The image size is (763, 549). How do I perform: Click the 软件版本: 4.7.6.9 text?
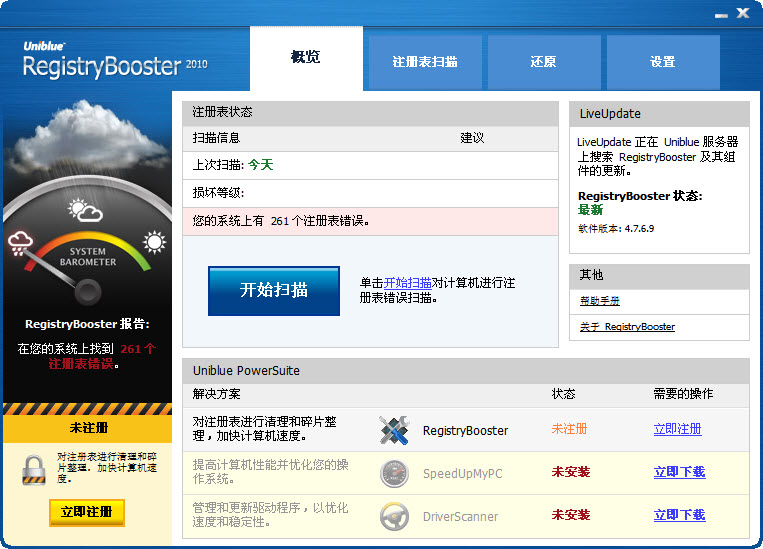616,229
